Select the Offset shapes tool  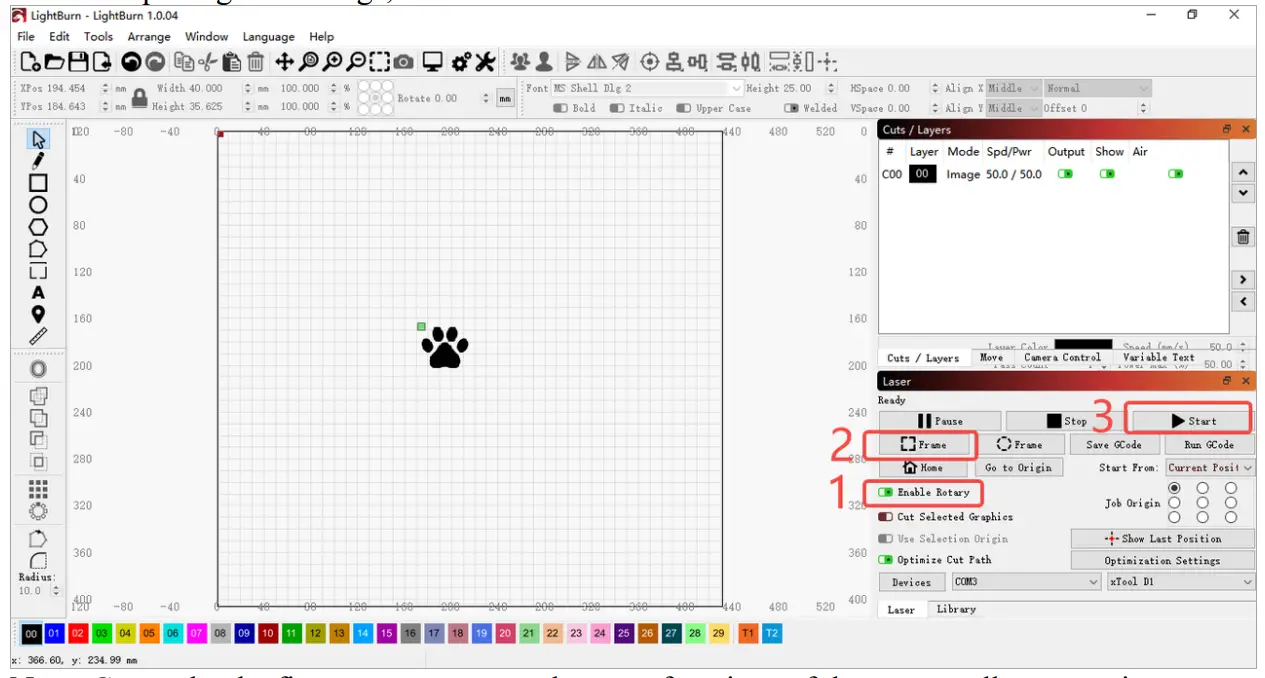38,368
